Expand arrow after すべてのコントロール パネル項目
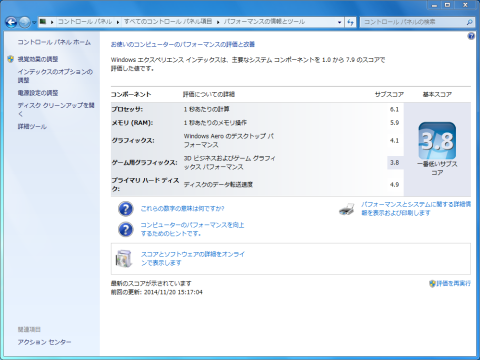The height and width of the screenshot is (360, 480). [x=218, y=22]
